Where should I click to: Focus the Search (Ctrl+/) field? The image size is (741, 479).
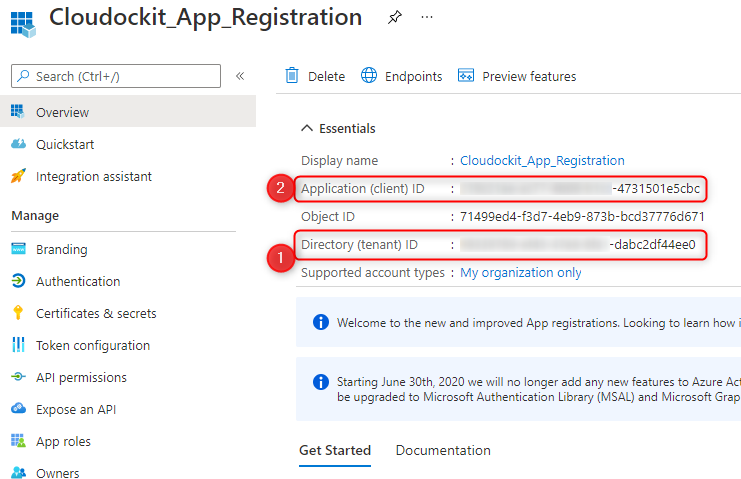[116, 76]
